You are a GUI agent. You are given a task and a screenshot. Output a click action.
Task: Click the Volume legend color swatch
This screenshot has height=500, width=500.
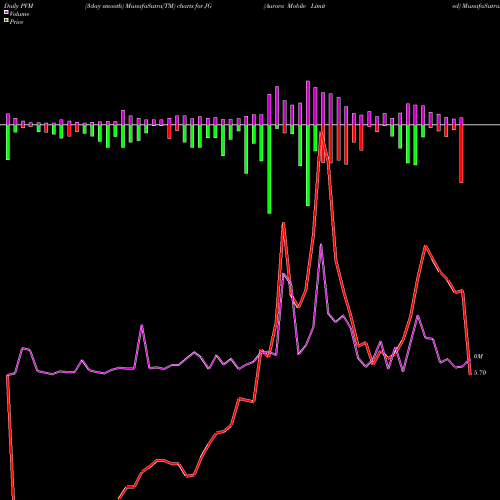click(x=6, y=13)
